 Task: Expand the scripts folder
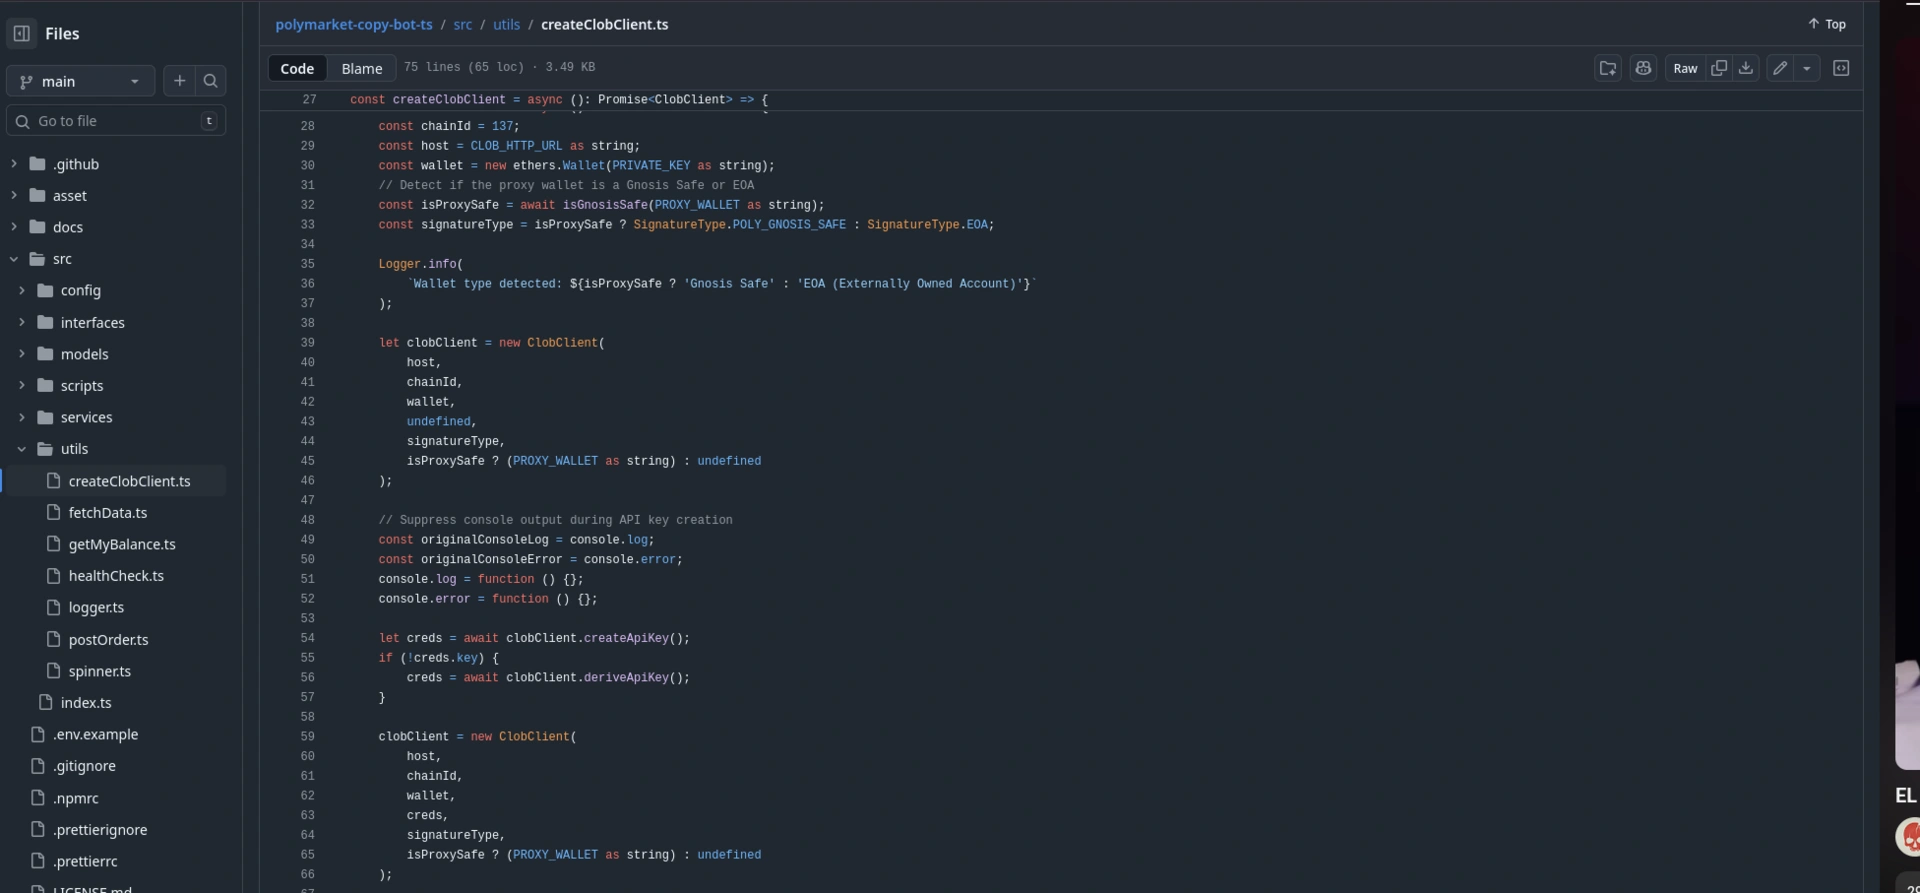[x=22, y=385]
